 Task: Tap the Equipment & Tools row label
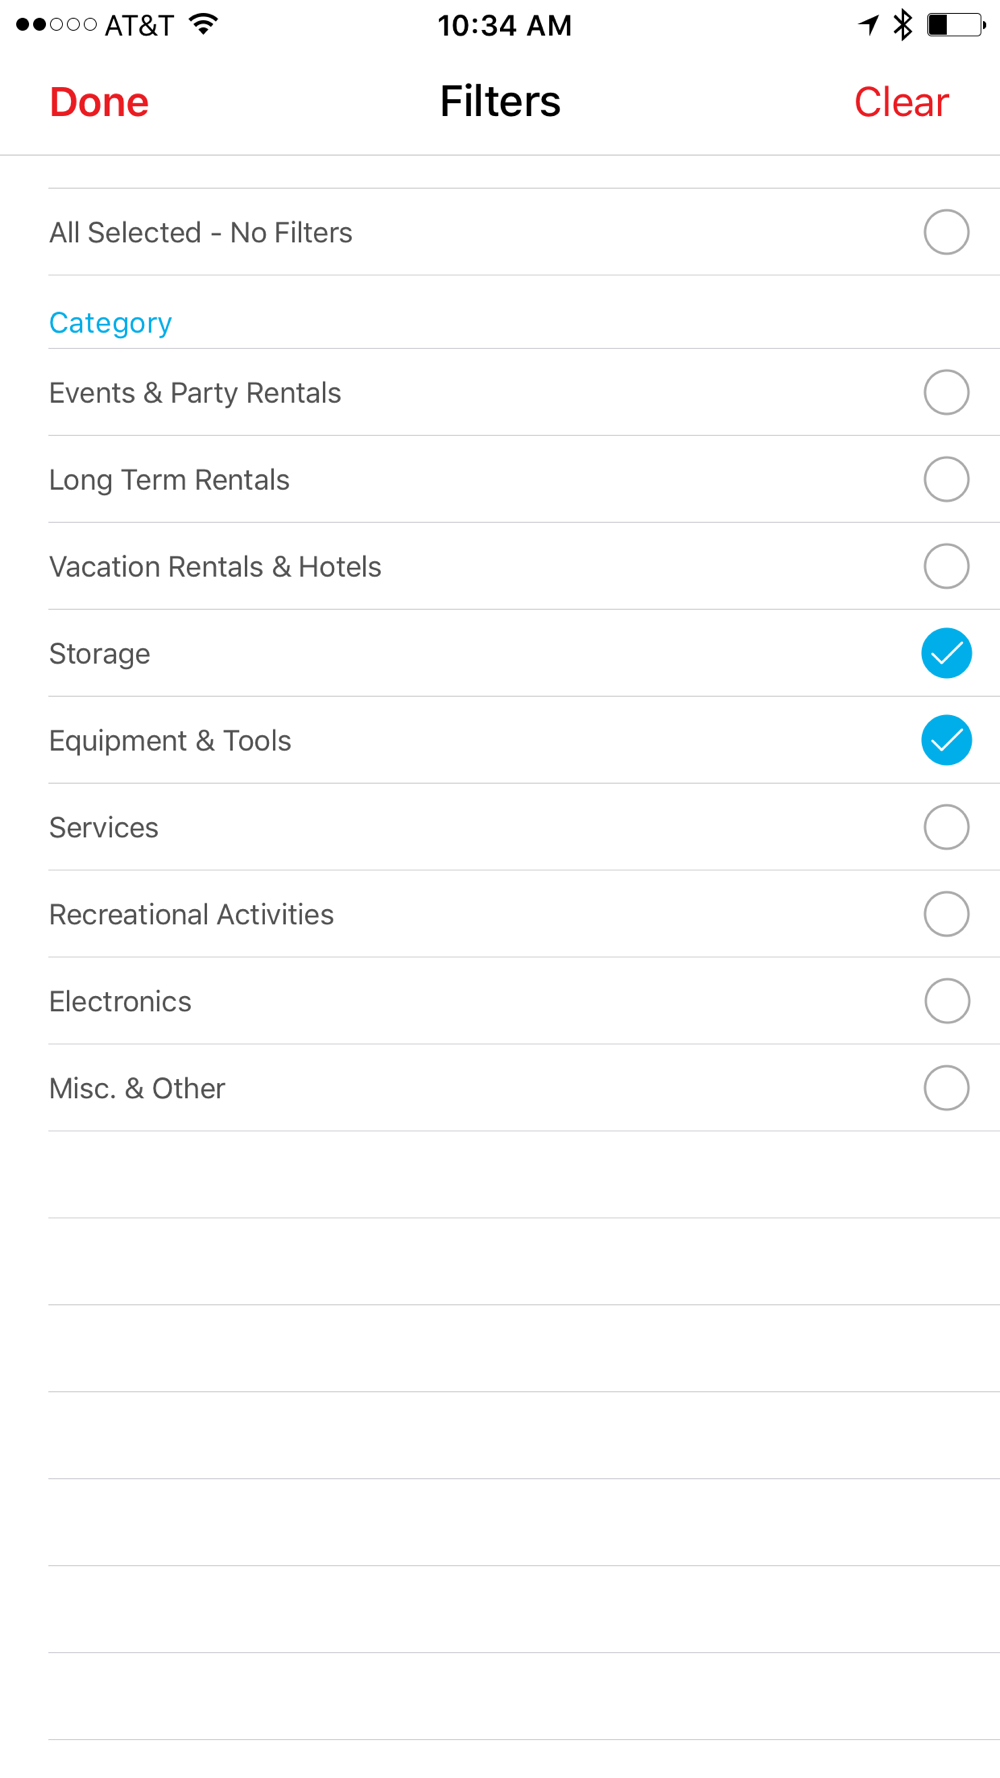[170, 741]
